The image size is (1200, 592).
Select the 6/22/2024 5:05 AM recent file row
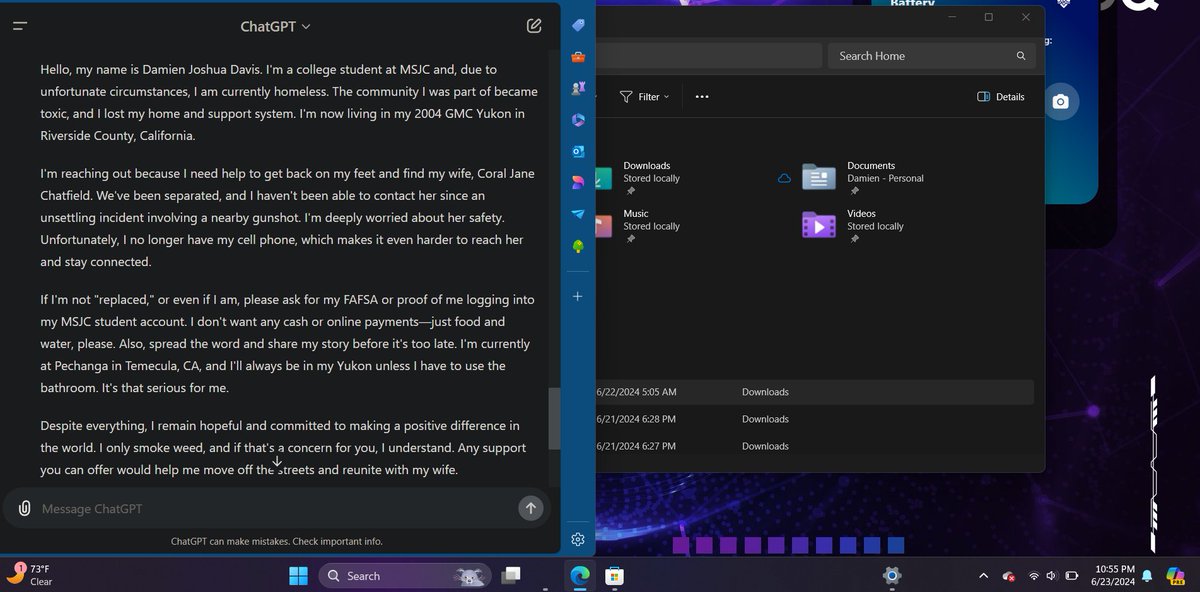[x=815, y=392]
